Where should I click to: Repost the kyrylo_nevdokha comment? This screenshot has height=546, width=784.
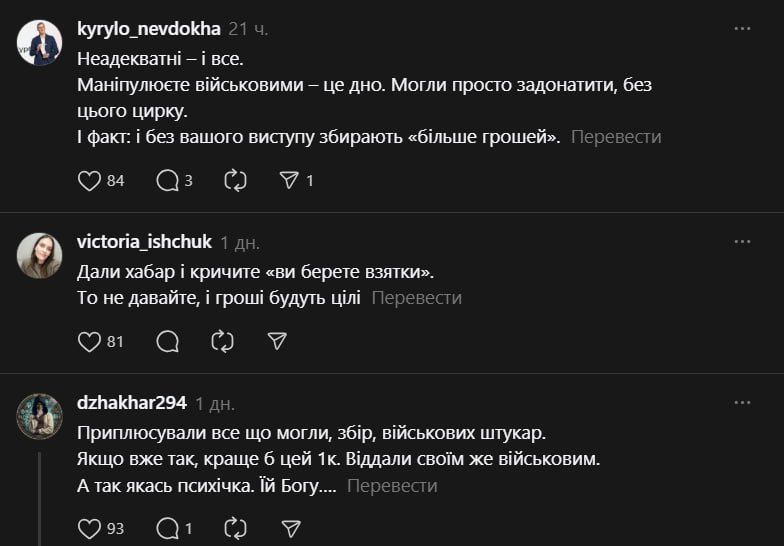(235, 180)
